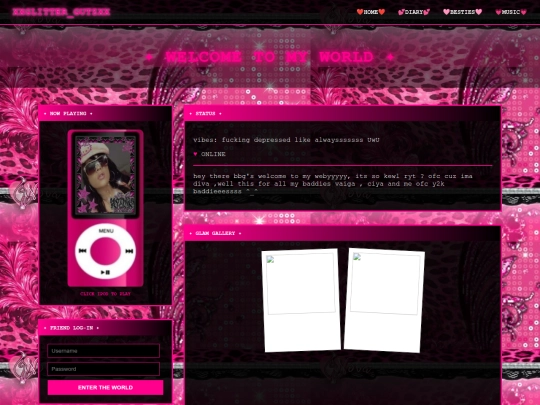This screenshot has width=540, height=405.
Task: Click the site title logo text
Action: click(61, 12)
